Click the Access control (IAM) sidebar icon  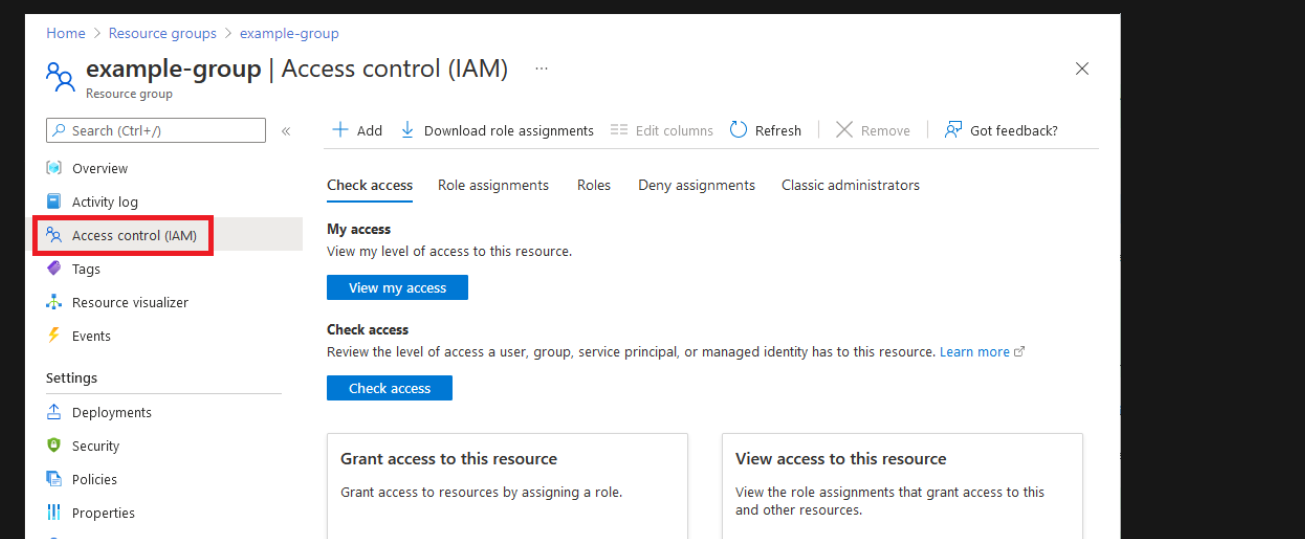coord(54,235)
